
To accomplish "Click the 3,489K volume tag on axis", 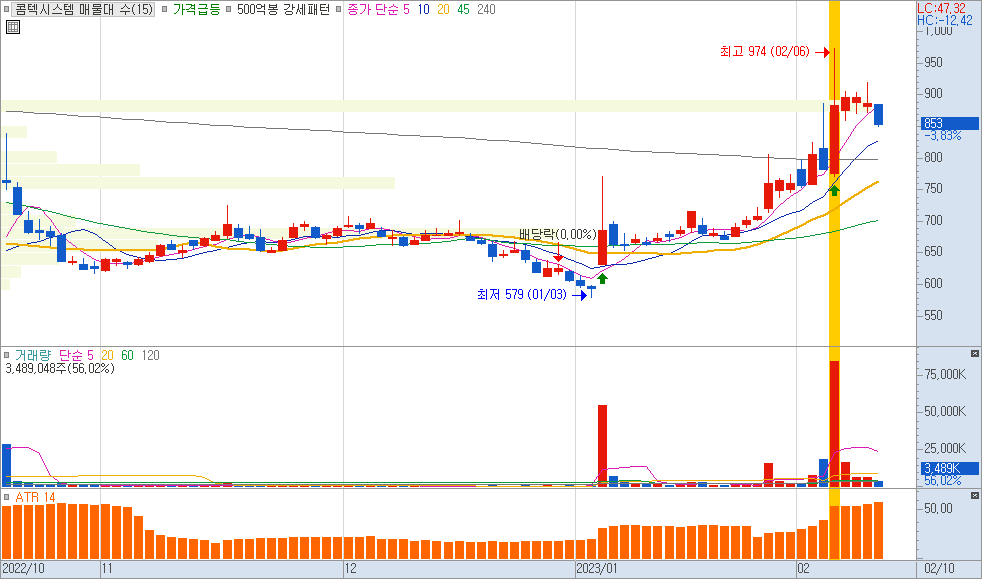I will [950, 468].
